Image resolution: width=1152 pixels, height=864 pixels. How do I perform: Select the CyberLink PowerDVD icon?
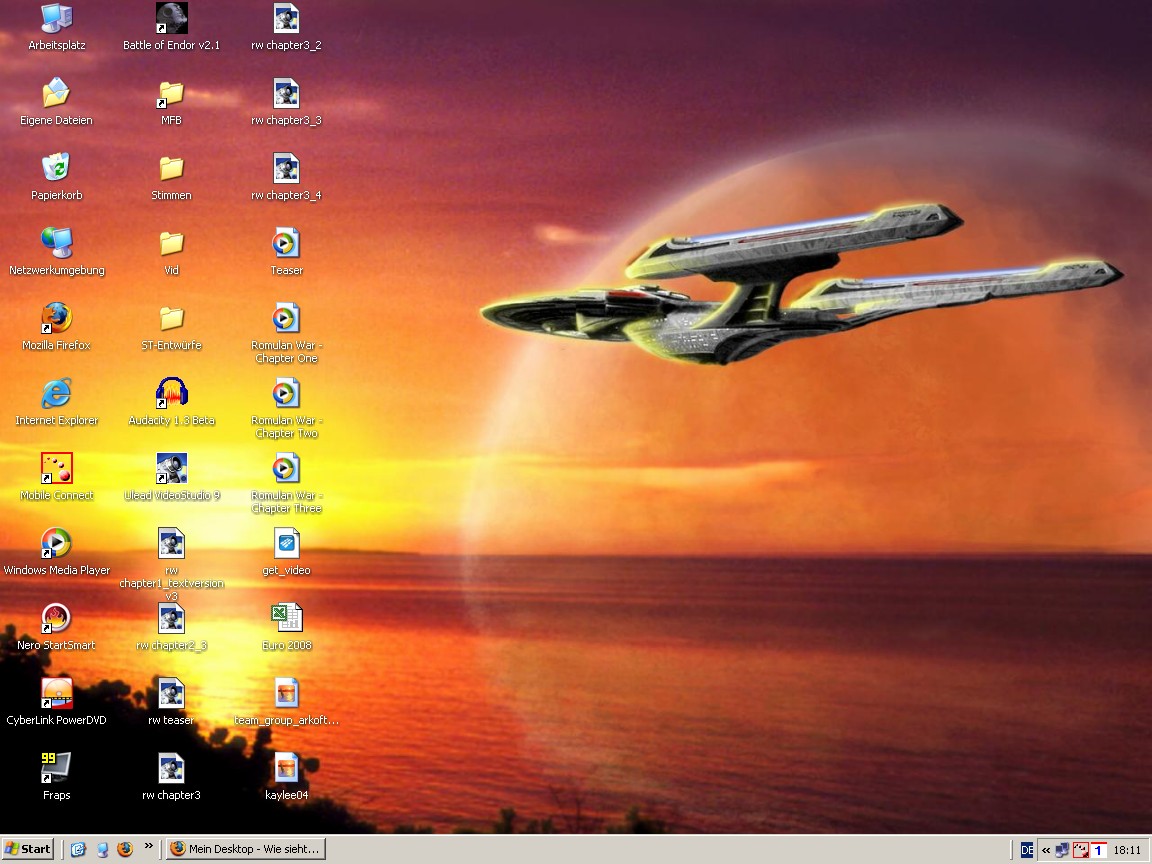click(x=57, y=694)
